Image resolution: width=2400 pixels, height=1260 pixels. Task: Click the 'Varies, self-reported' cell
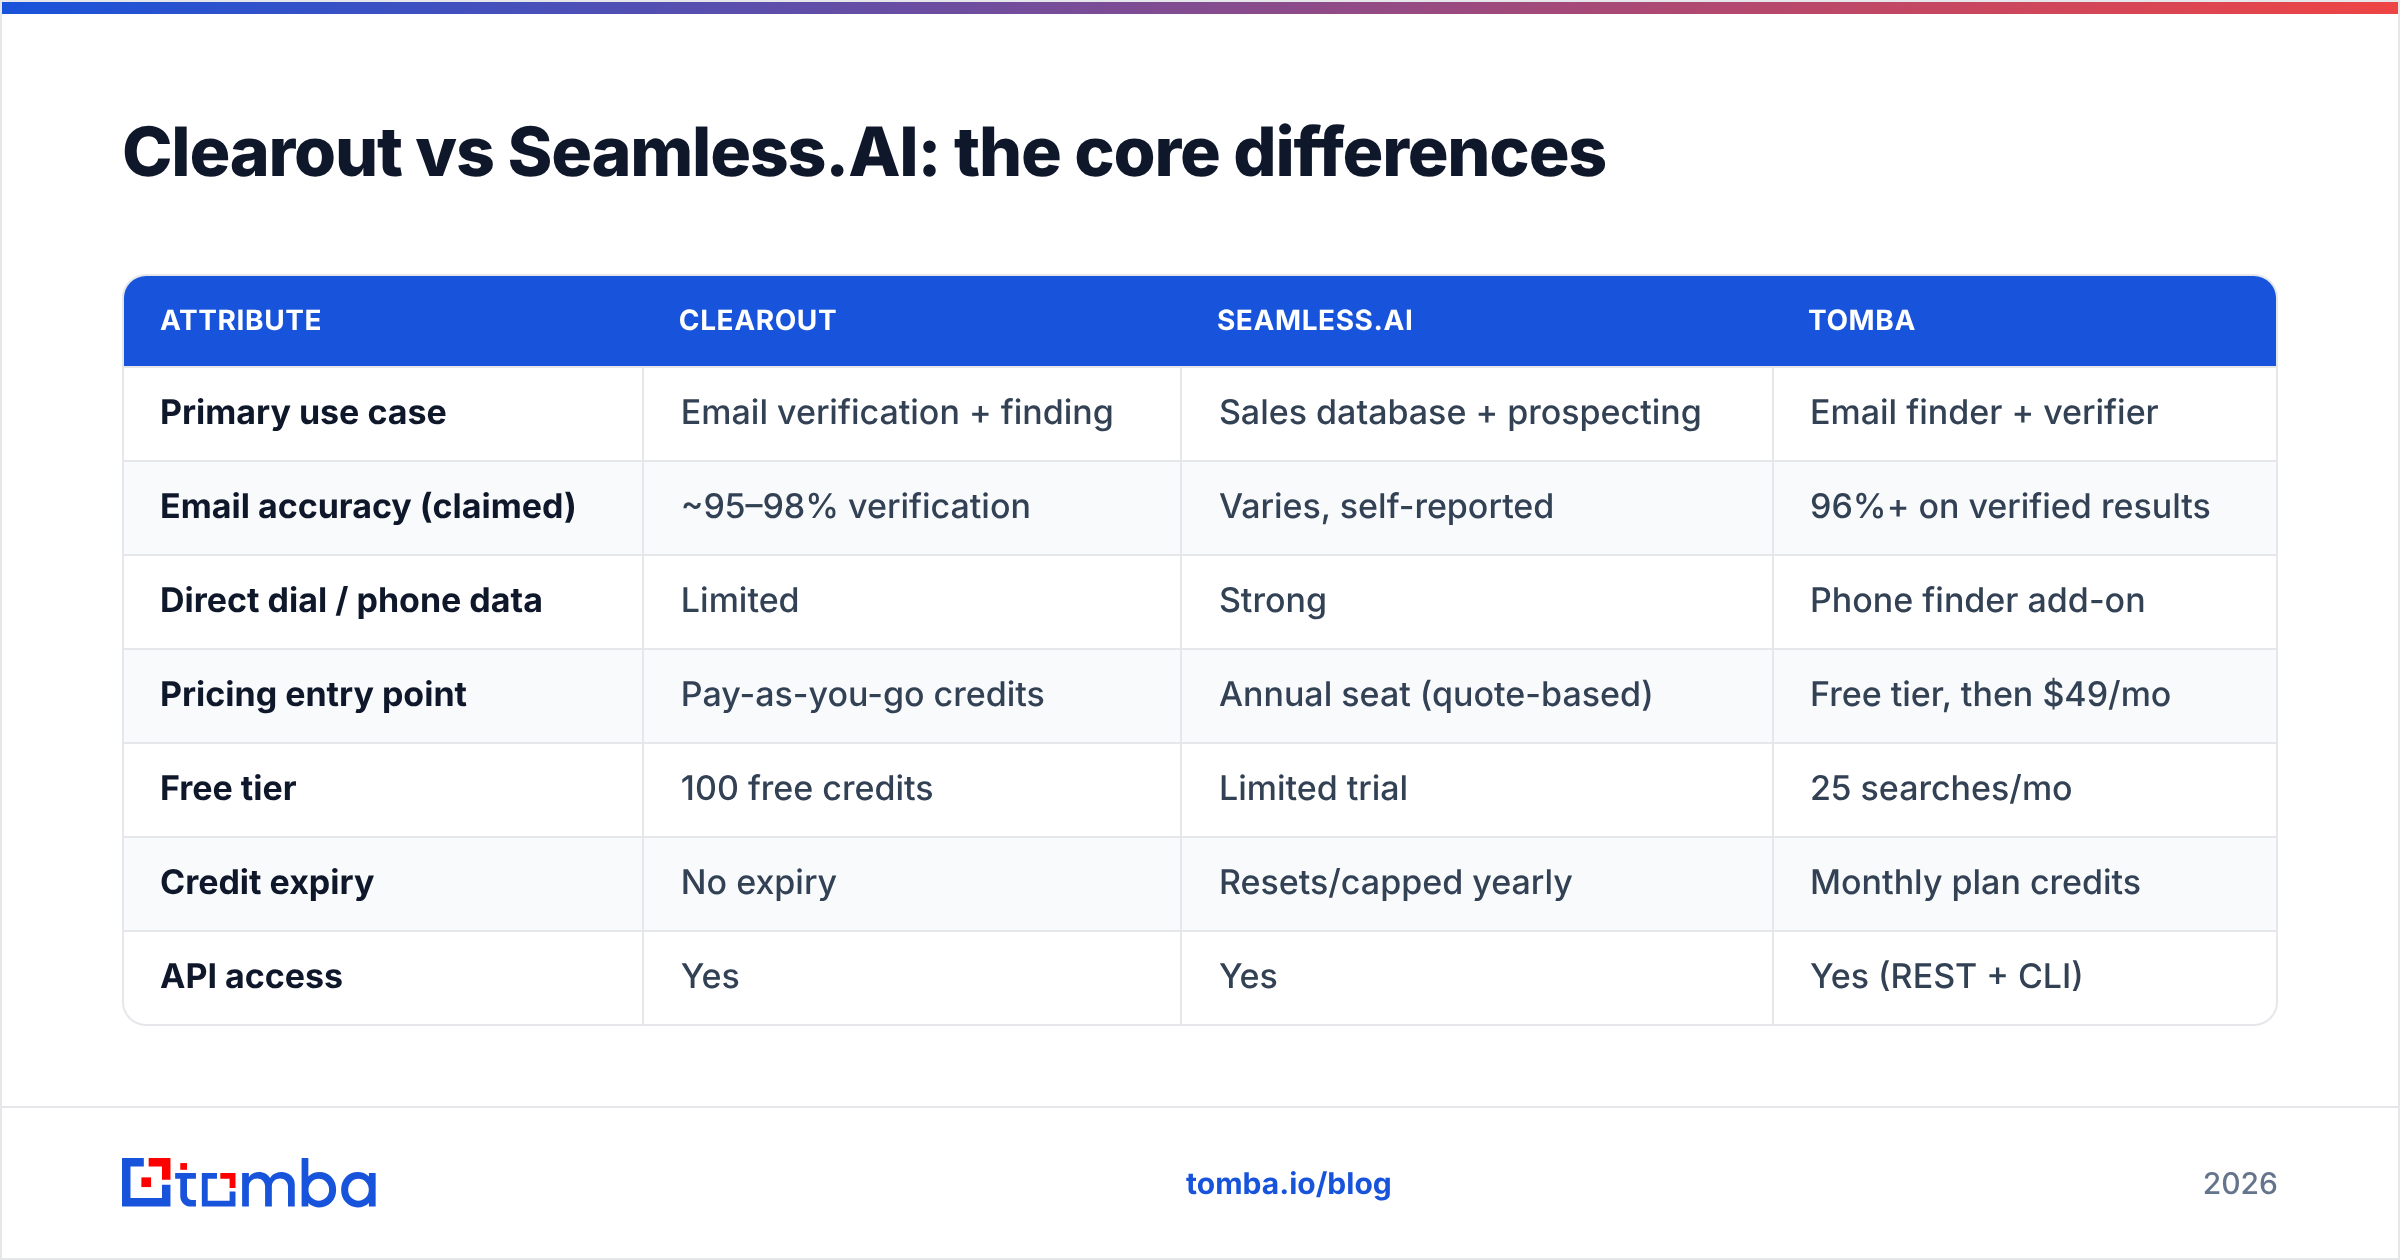(x=1386, y=506)
